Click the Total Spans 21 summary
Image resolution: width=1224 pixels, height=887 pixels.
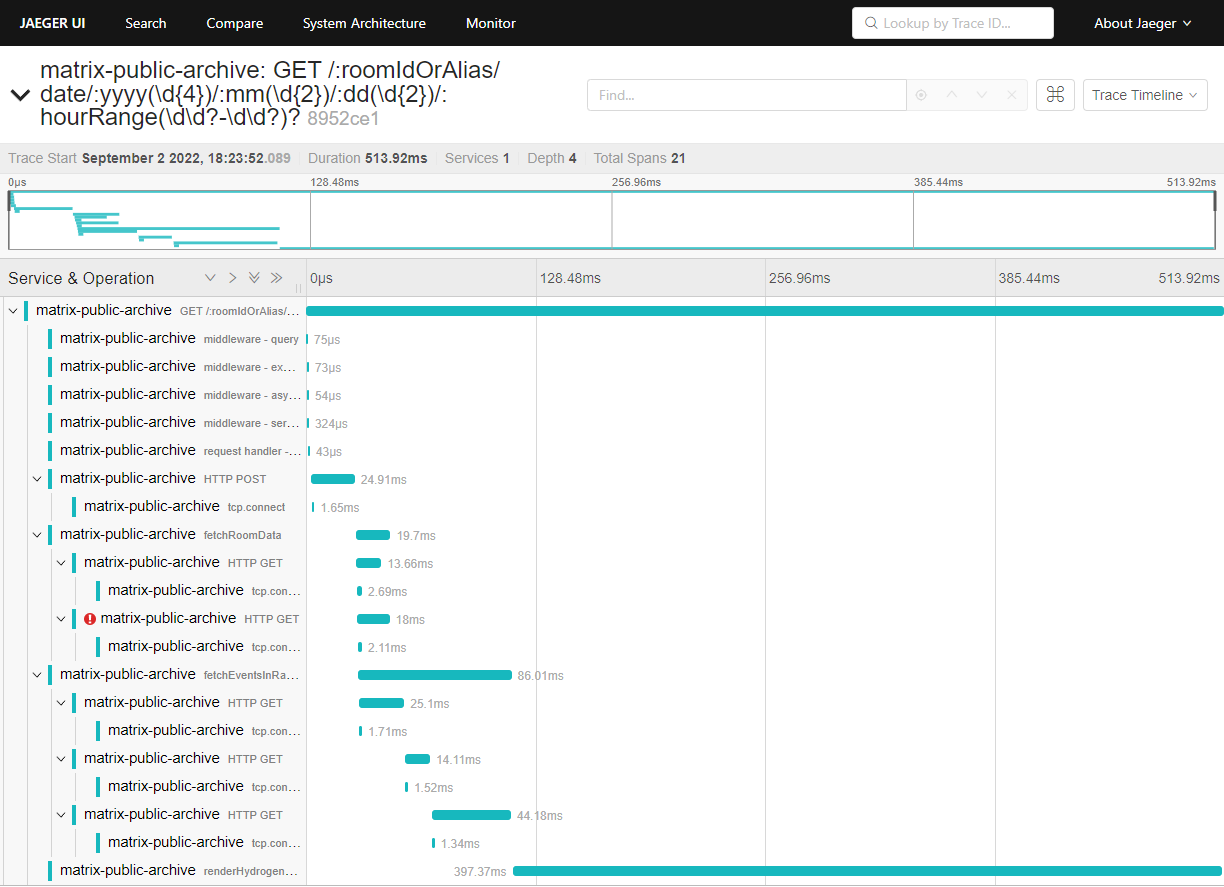click(640, 158)
